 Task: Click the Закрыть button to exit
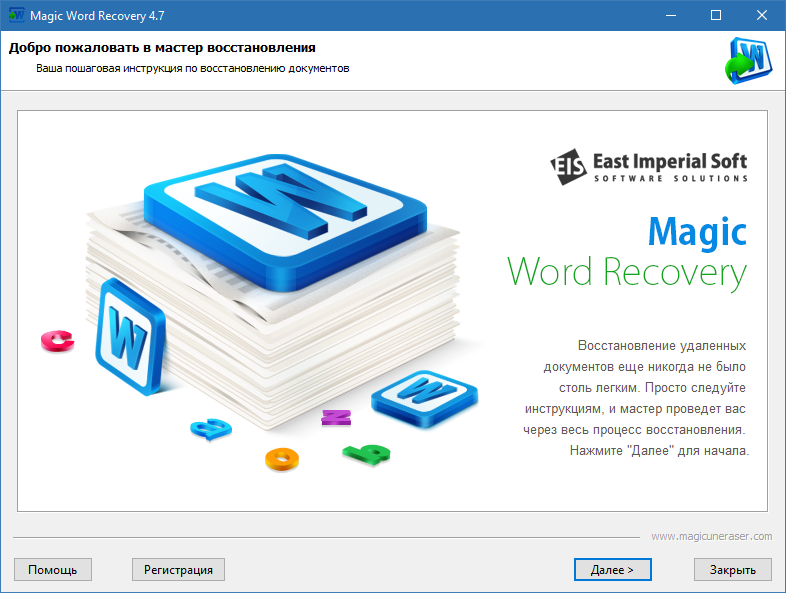point(732,569)
